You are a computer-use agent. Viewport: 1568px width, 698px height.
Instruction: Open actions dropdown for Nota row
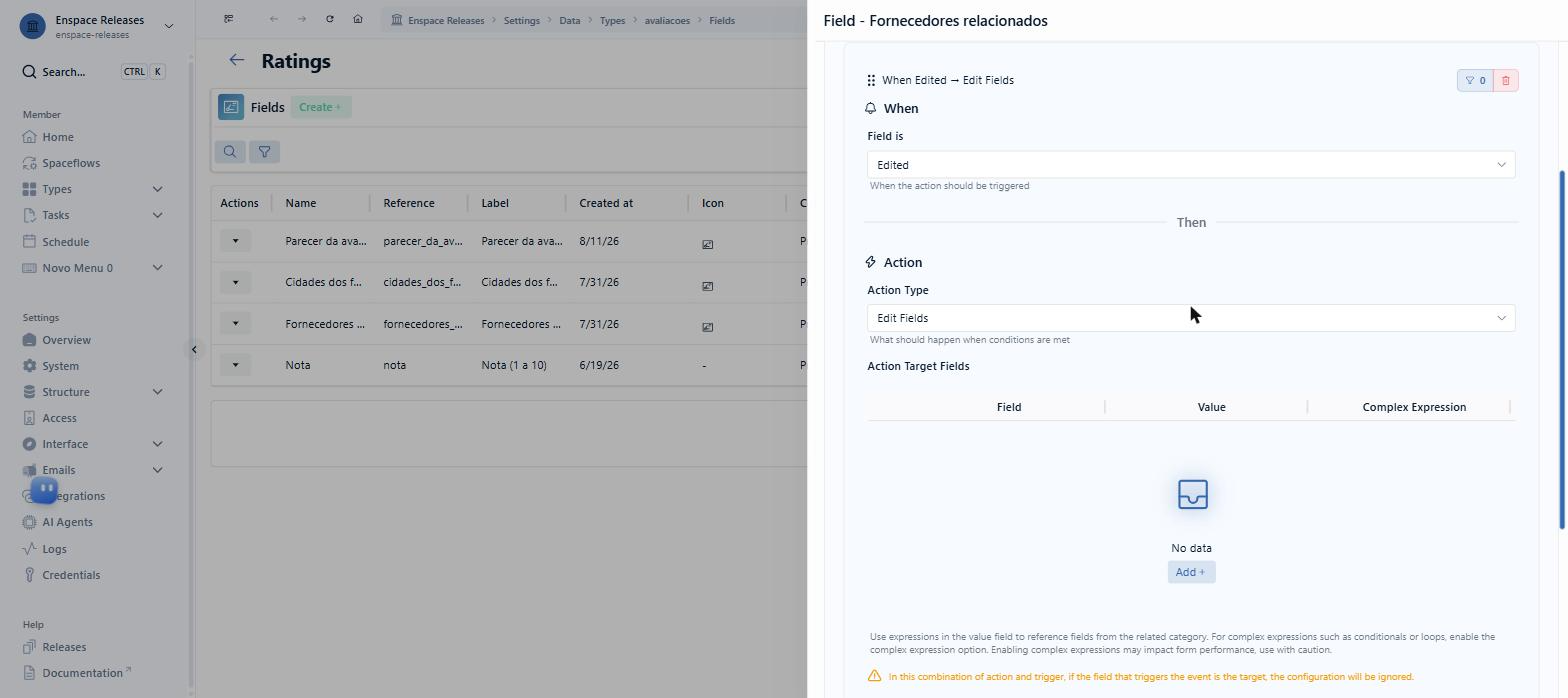tap(235, 365)
